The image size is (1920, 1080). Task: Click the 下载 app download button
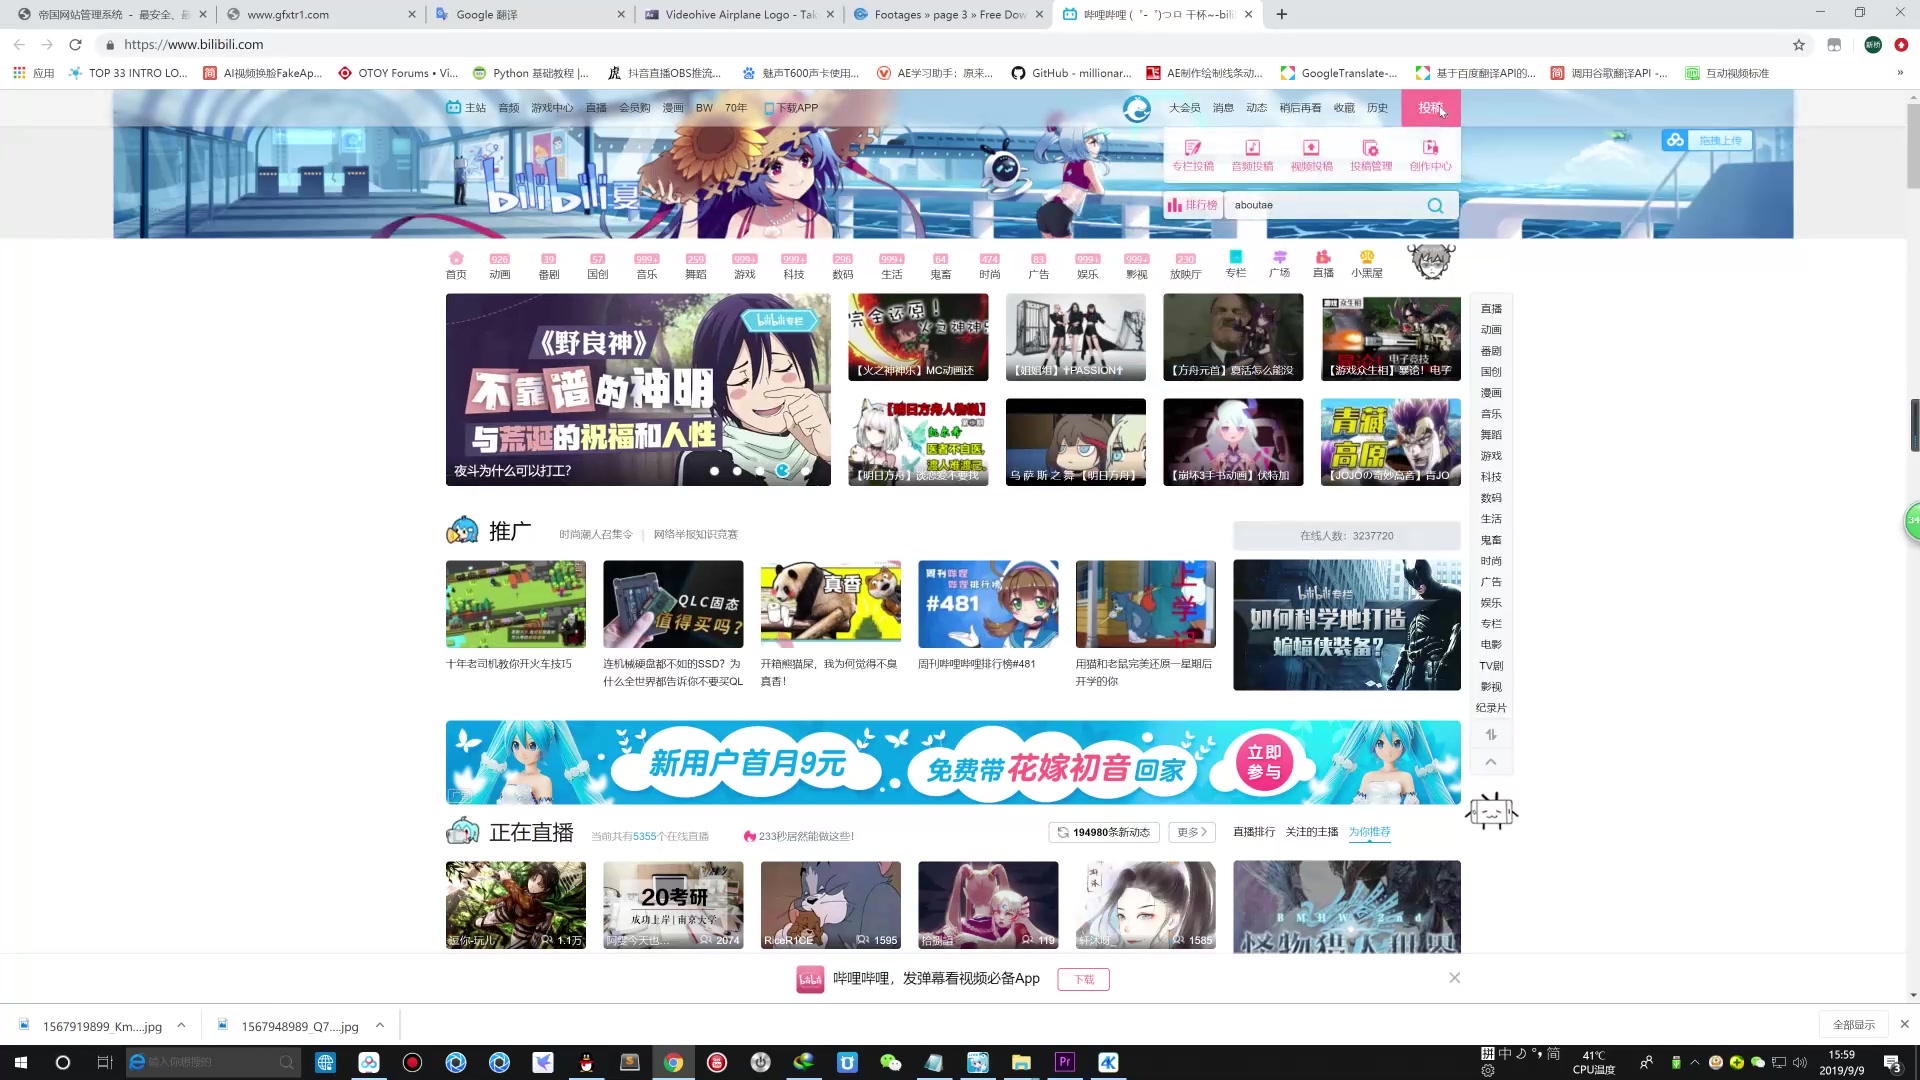pyautogui.click(x=1083, y=980)
